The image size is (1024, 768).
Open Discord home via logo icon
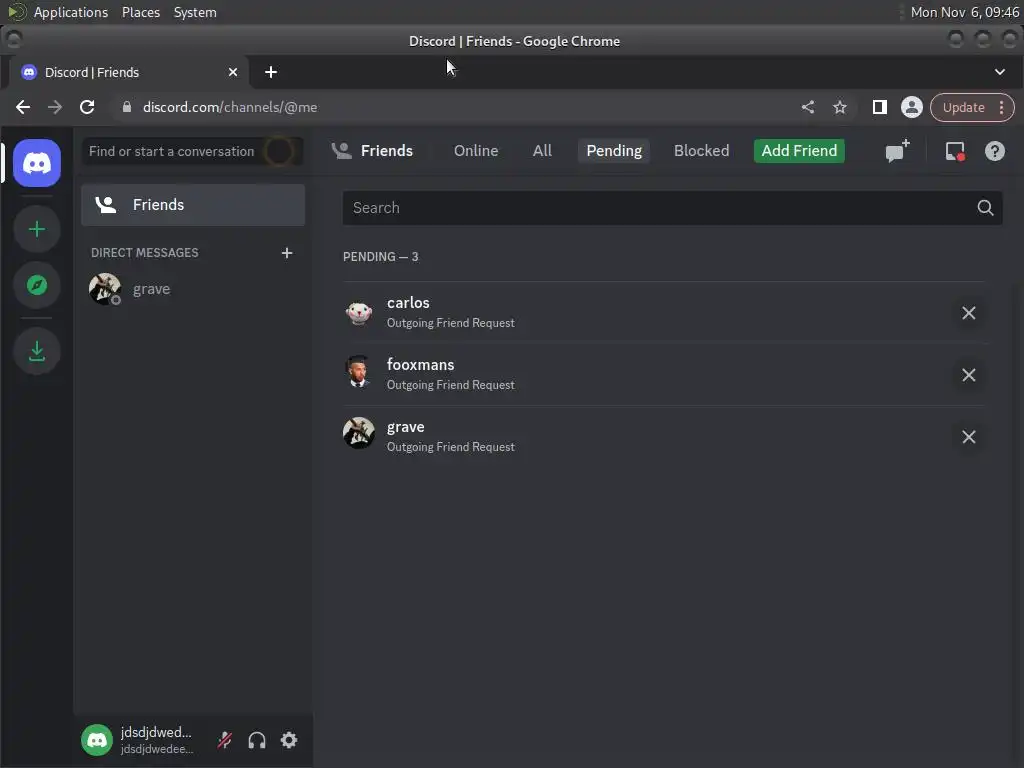pos(37,163)
